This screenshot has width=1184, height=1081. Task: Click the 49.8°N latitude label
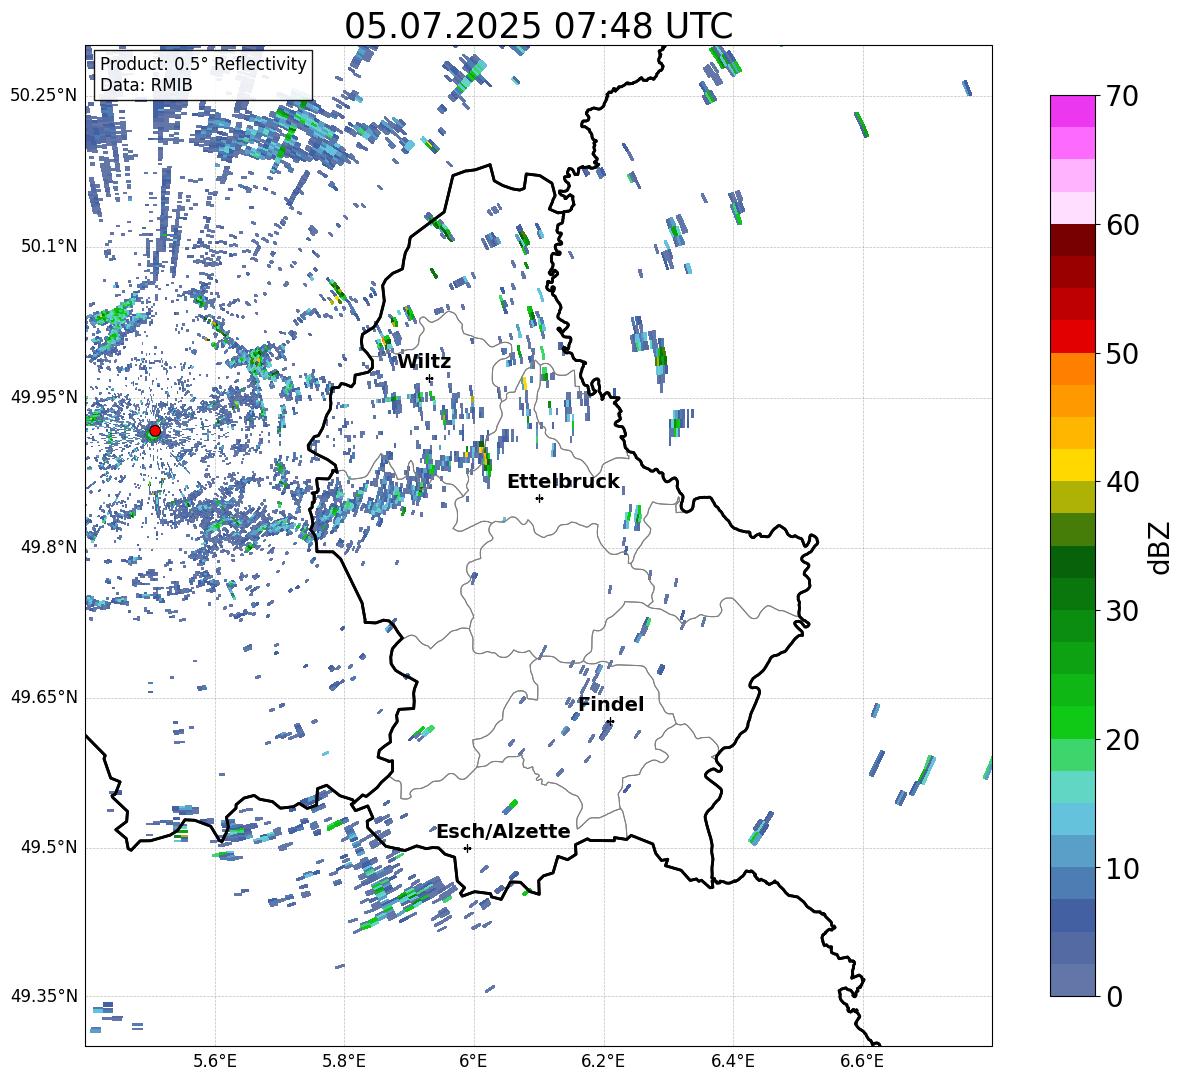[49, 547]
